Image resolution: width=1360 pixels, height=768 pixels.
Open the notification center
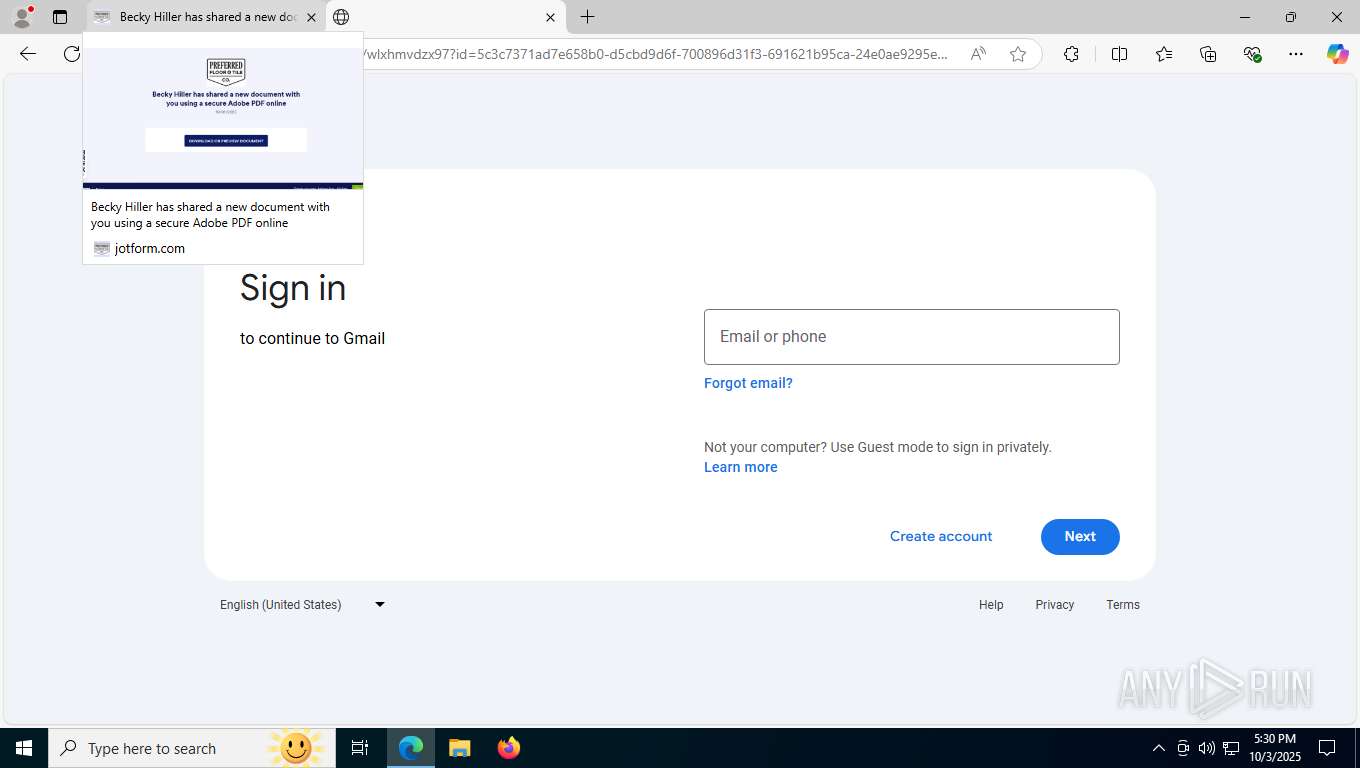pos(1327,748)
